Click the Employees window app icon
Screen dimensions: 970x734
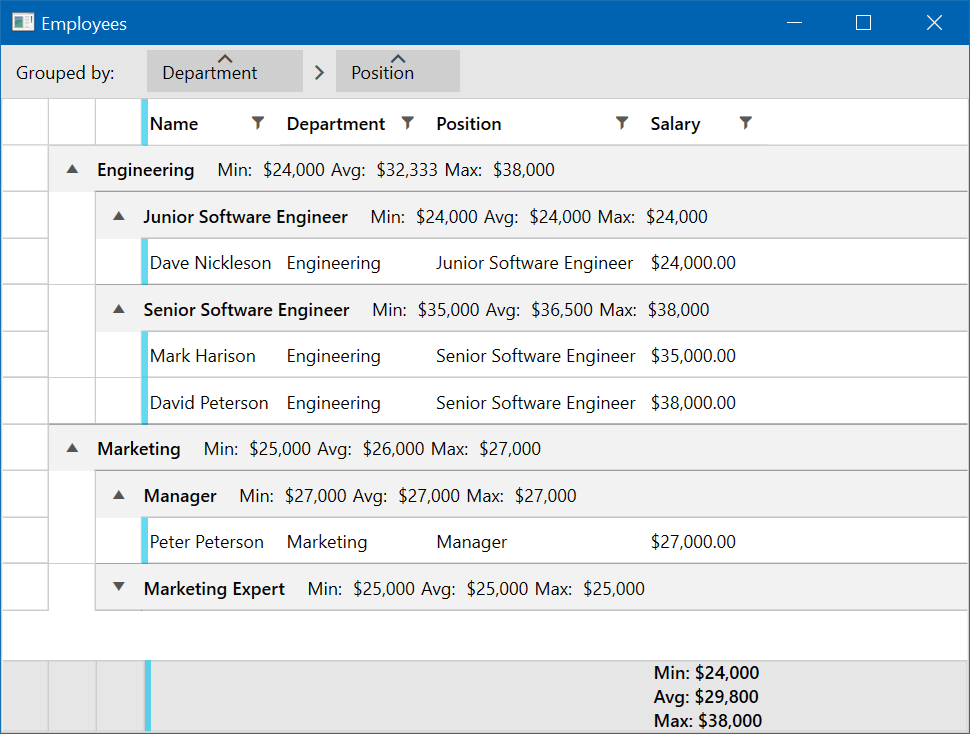pyautogui.click(x=24, y=23)
